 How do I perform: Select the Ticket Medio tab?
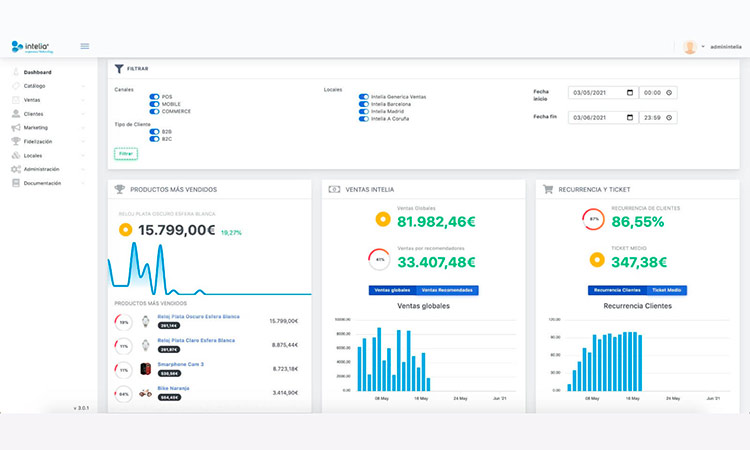coord(665,290)
